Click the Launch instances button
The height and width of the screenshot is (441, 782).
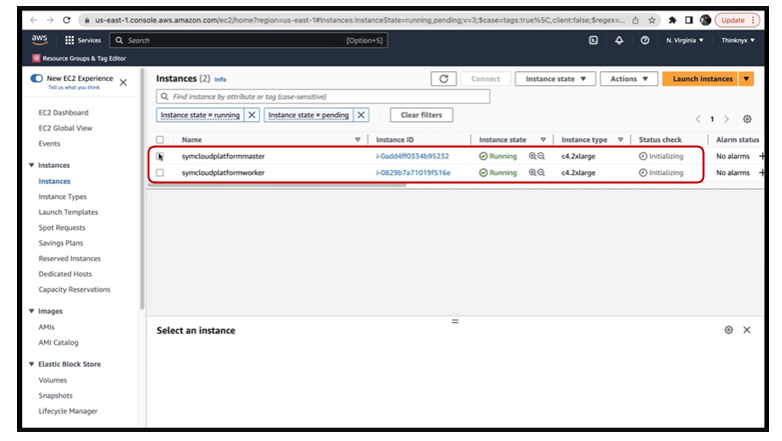(x=701, y=79)
